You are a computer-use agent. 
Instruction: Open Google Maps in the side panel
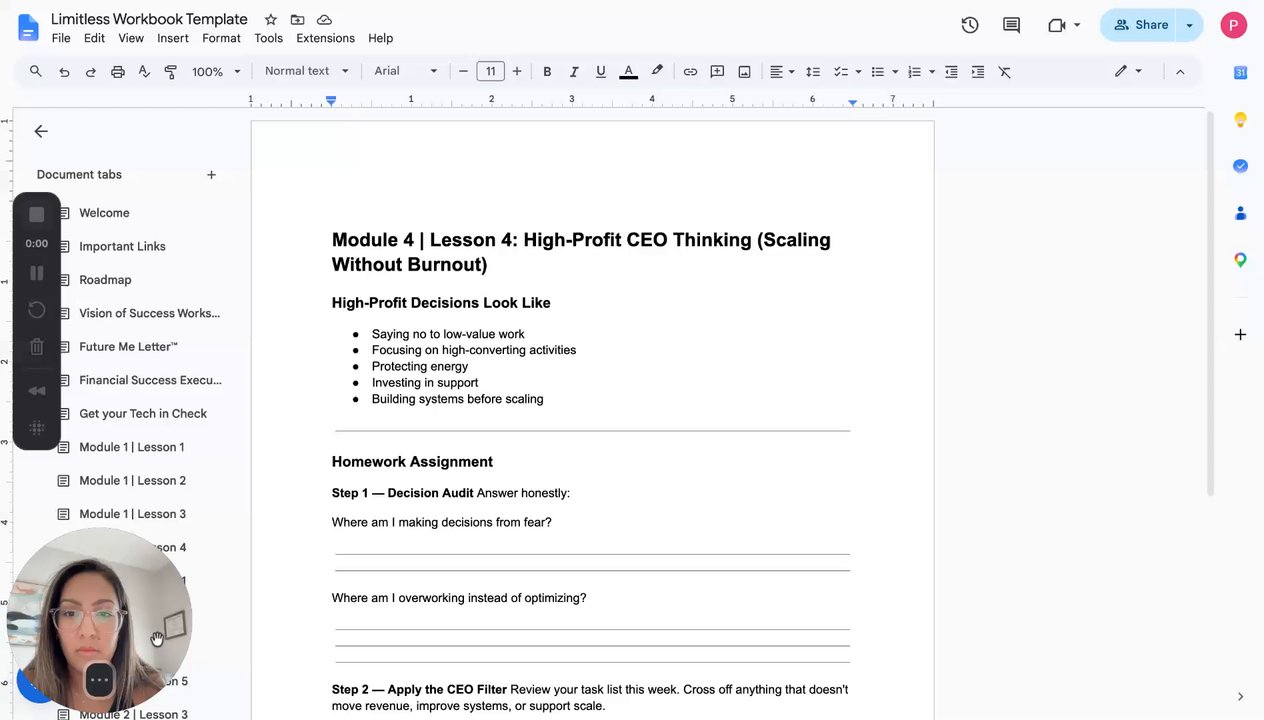point(1240,260)
